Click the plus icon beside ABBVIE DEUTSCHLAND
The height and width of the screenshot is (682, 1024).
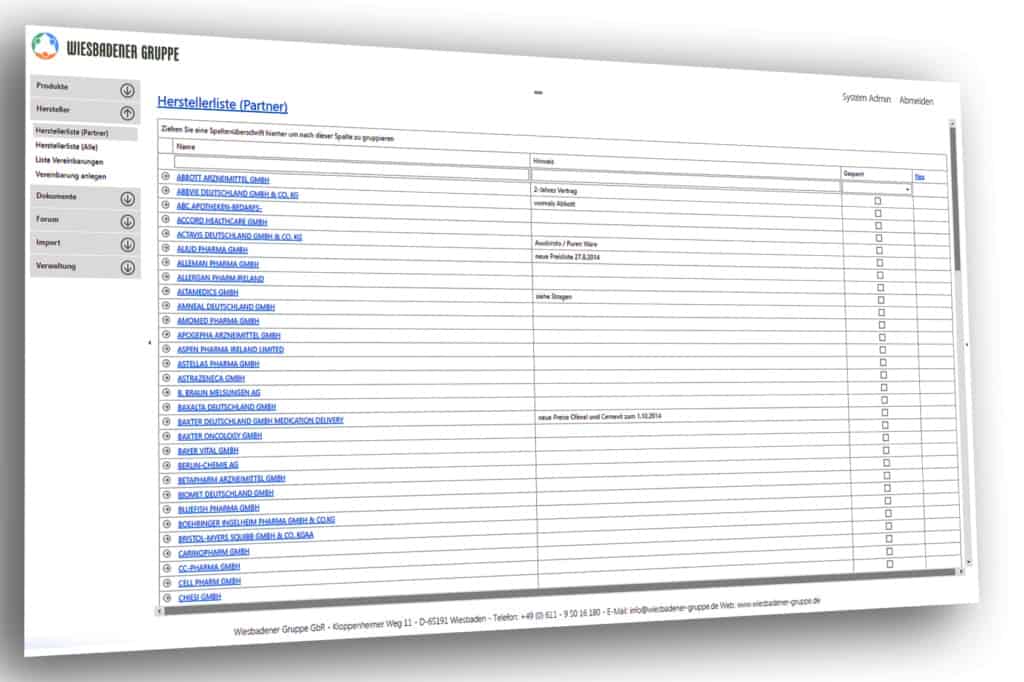165,191
